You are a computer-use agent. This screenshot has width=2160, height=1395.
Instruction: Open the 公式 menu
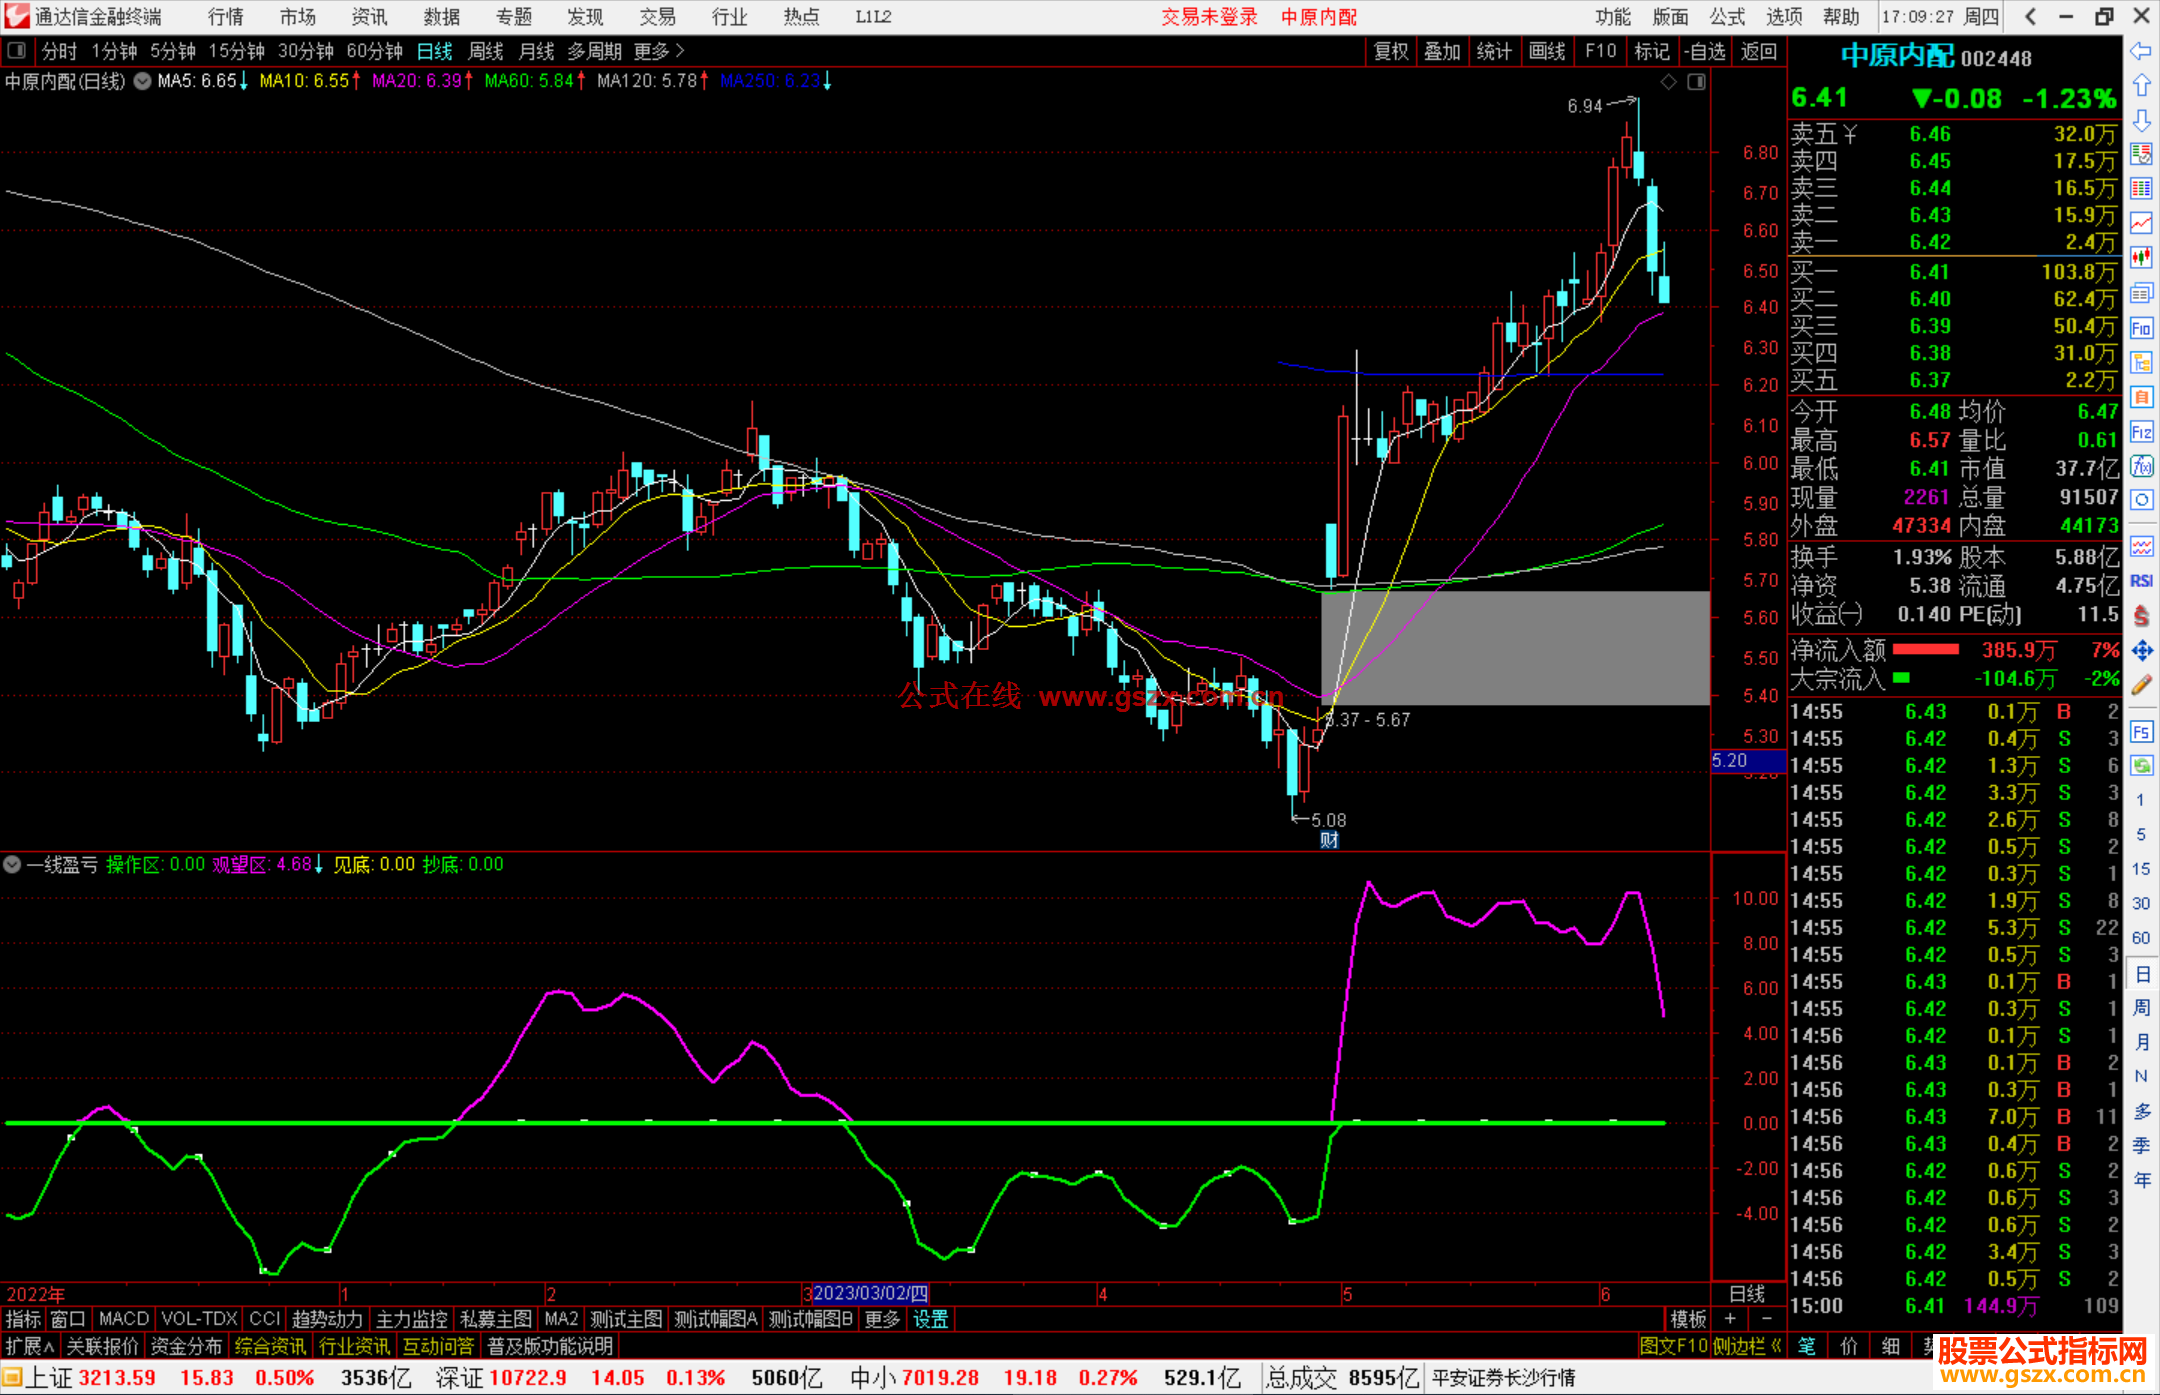click(x=1727, y=17)
